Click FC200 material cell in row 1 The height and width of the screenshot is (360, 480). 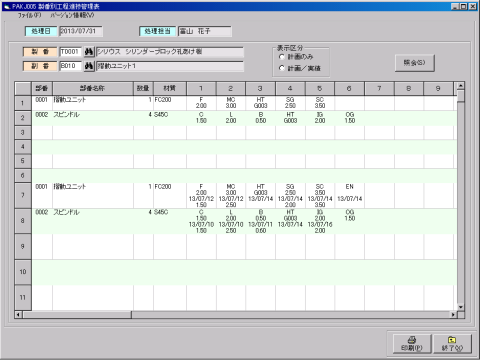[170, 103]
